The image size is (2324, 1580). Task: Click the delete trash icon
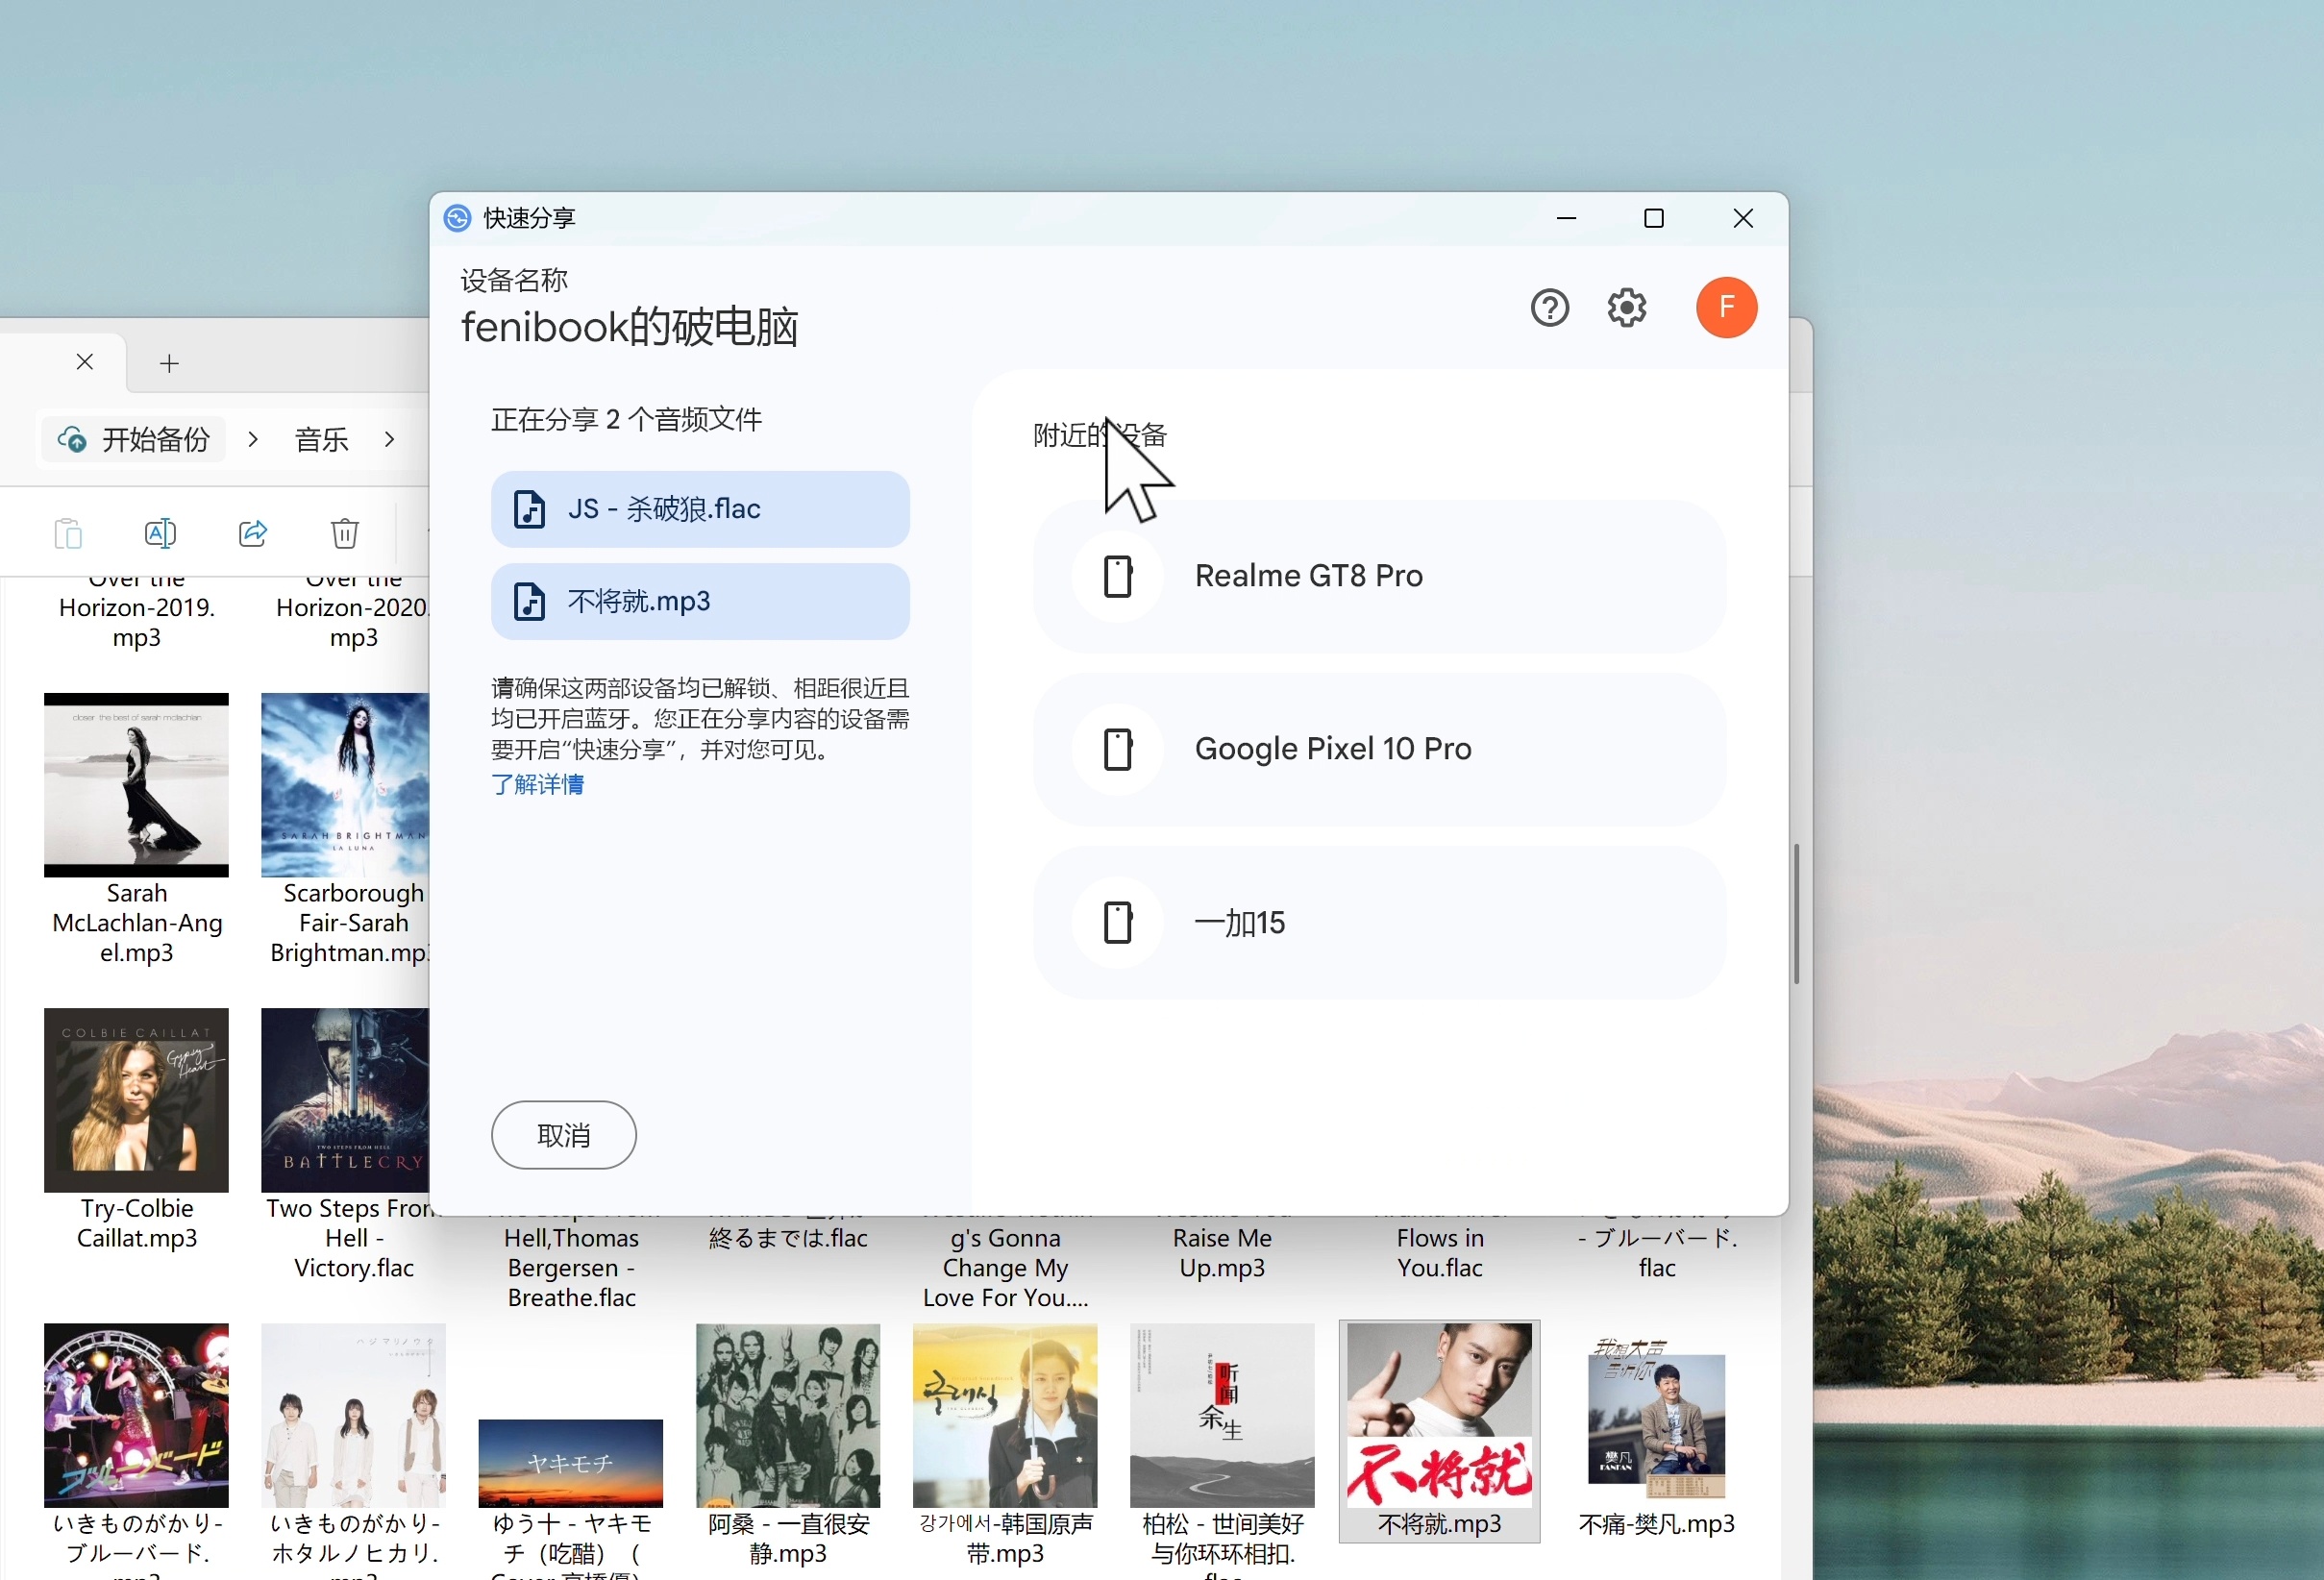344,533
